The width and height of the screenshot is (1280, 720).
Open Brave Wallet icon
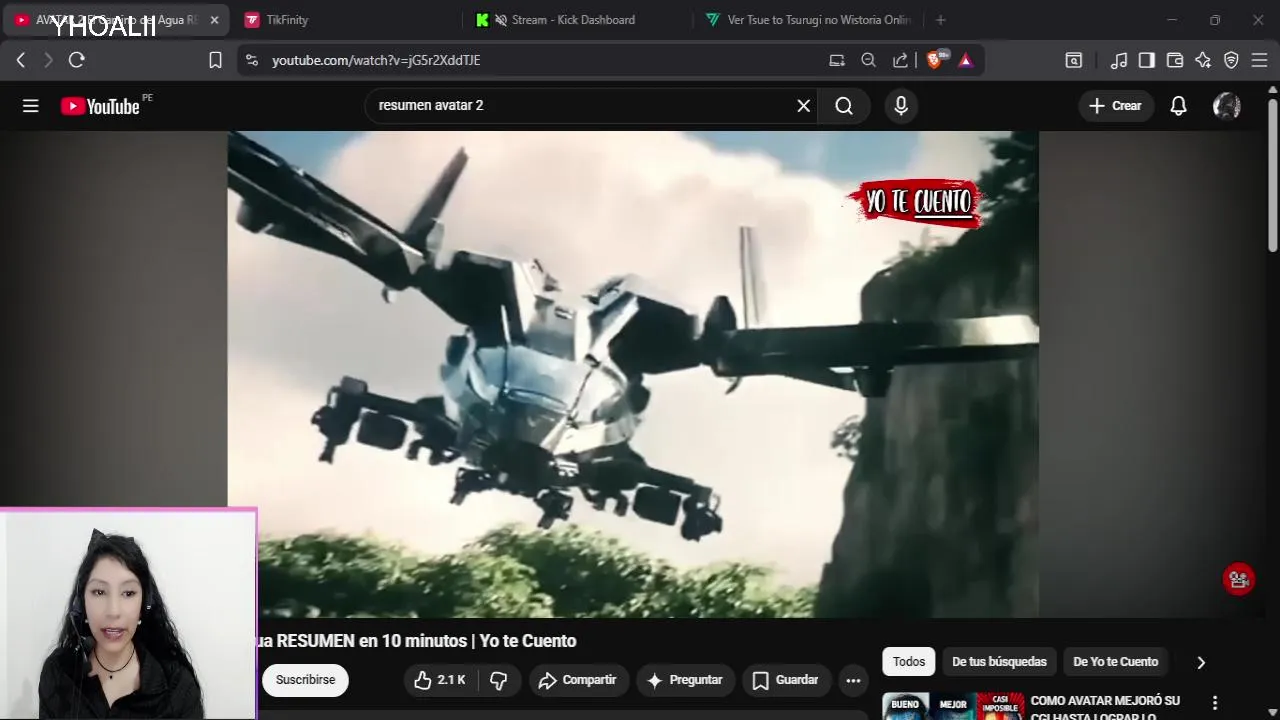[1175, 60]
